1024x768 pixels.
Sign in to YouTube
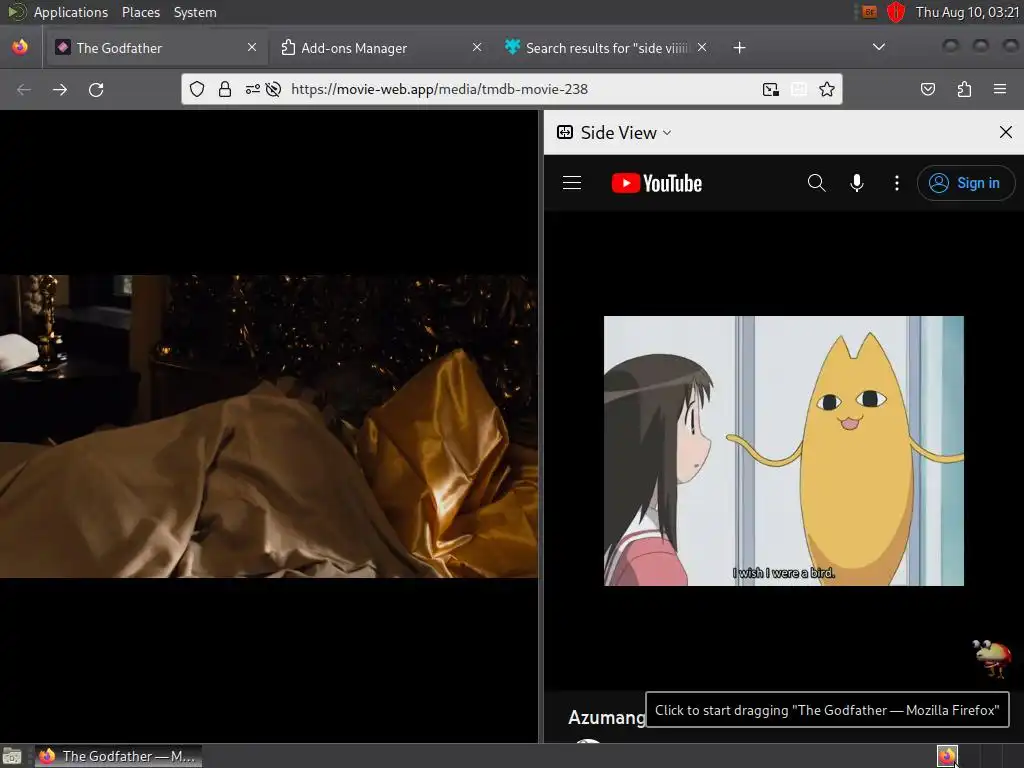[x=965, y=183]
